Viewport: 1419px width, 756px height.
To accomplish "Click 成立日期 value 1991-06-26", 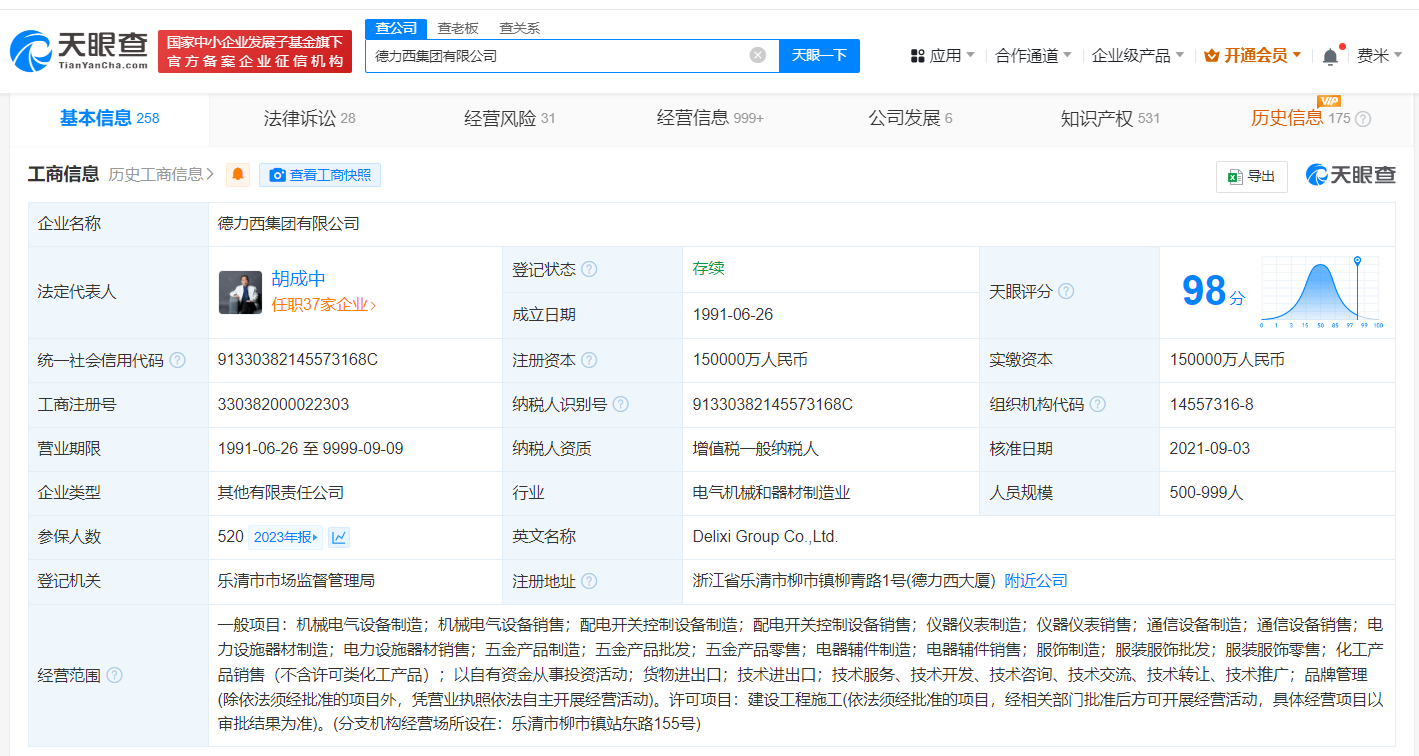I will 732,314.
